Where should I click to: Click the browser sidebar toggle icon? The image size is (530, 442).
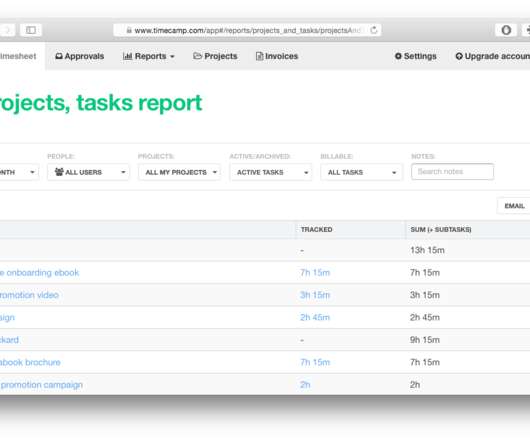[x=31, y=30]
